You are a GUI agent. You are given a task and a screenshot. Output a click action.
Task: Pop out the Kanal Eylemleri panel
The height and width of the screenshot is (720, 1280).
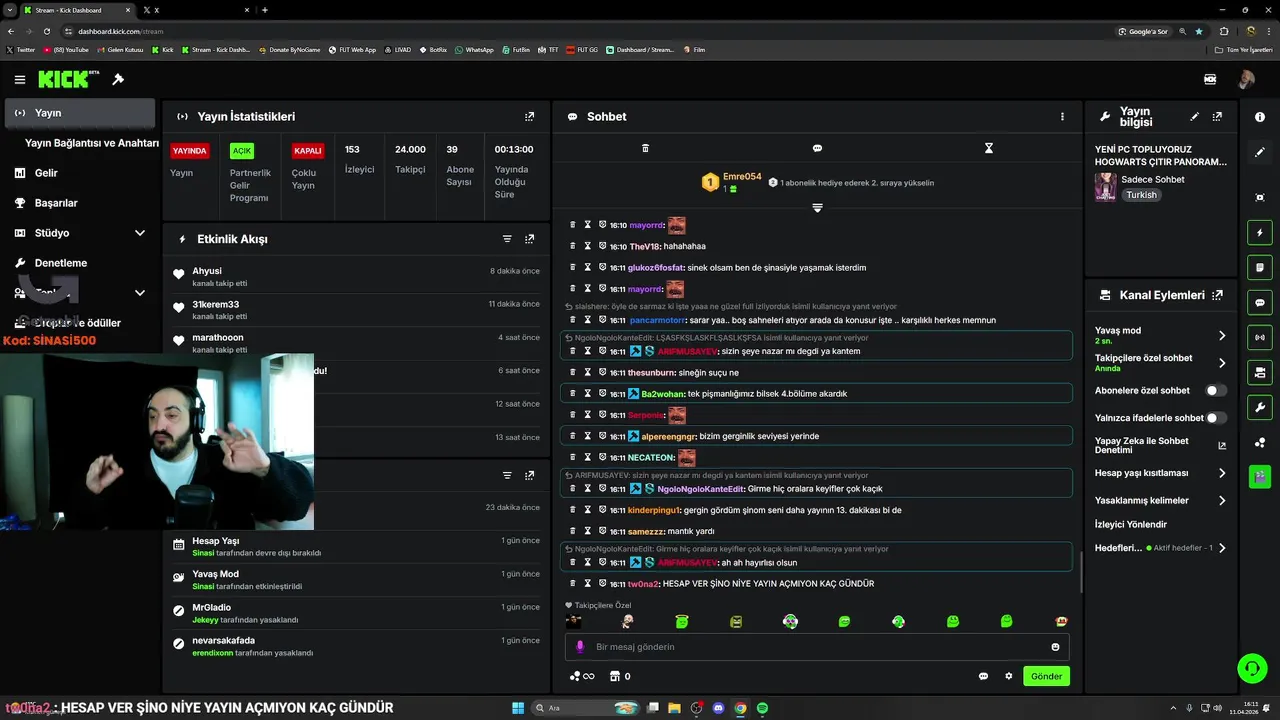click(x=1217, y=295)
